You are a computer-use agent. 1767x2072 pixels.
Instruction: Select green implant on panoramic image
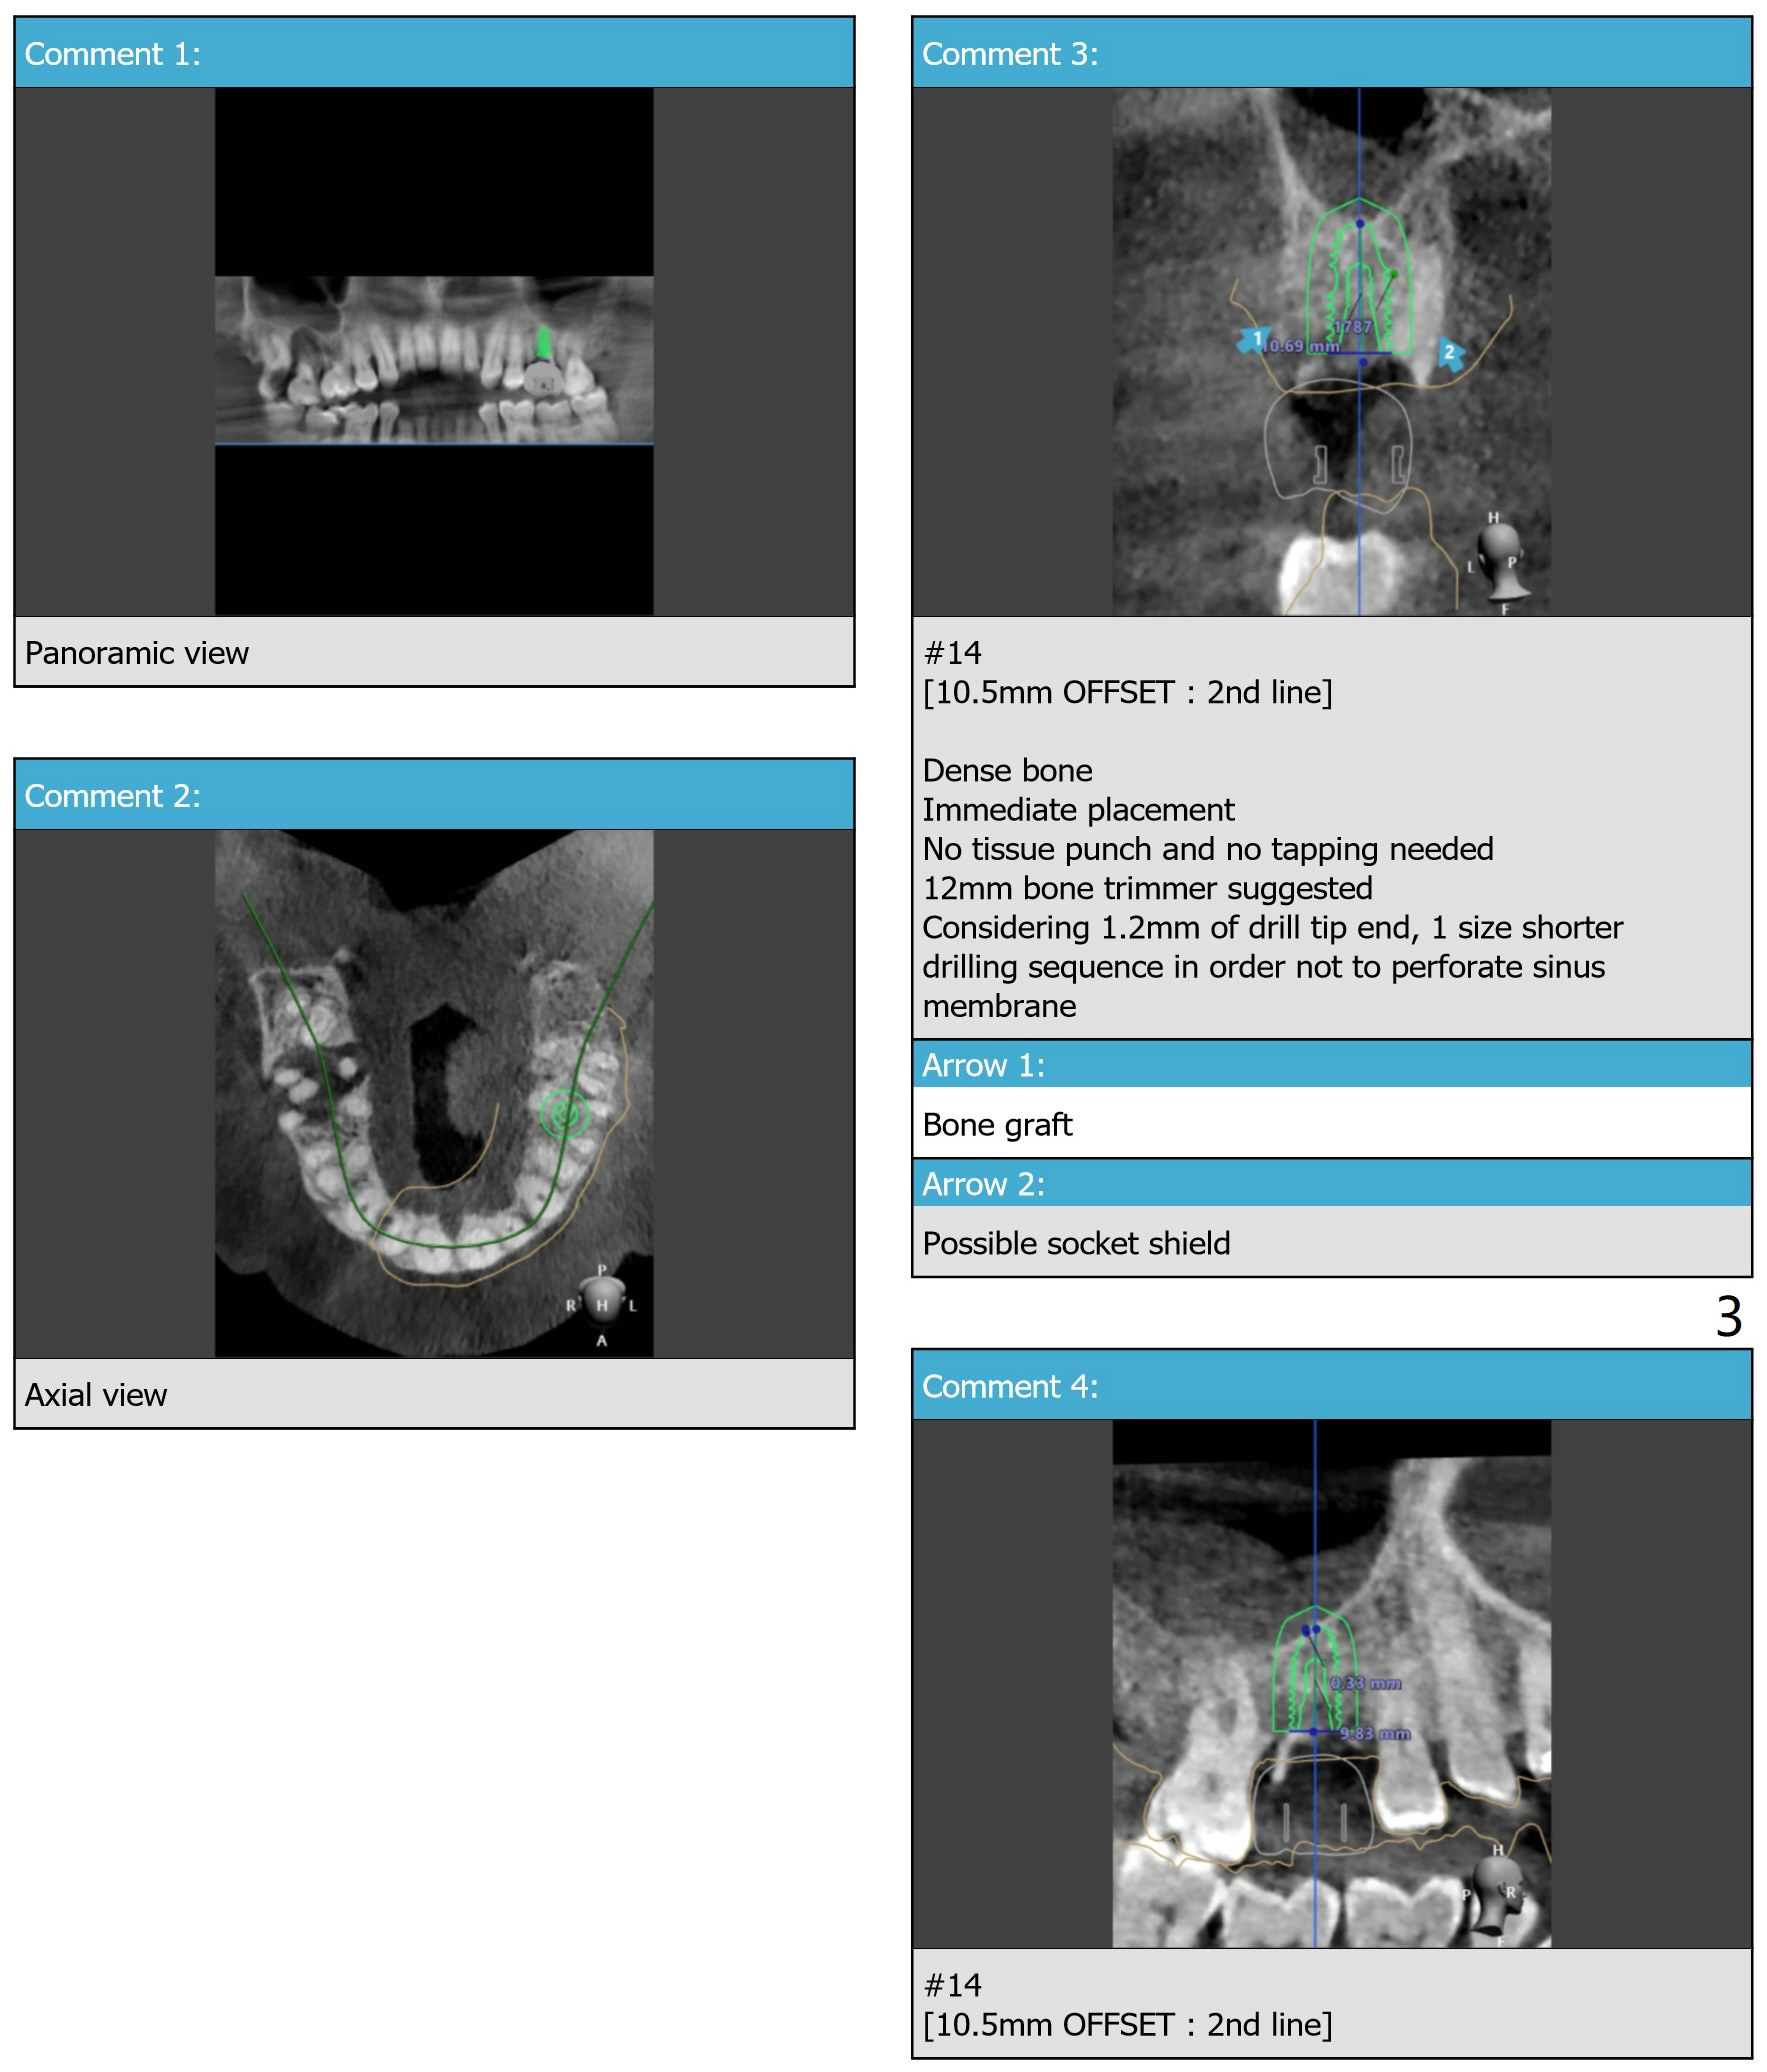click(543, 343)
